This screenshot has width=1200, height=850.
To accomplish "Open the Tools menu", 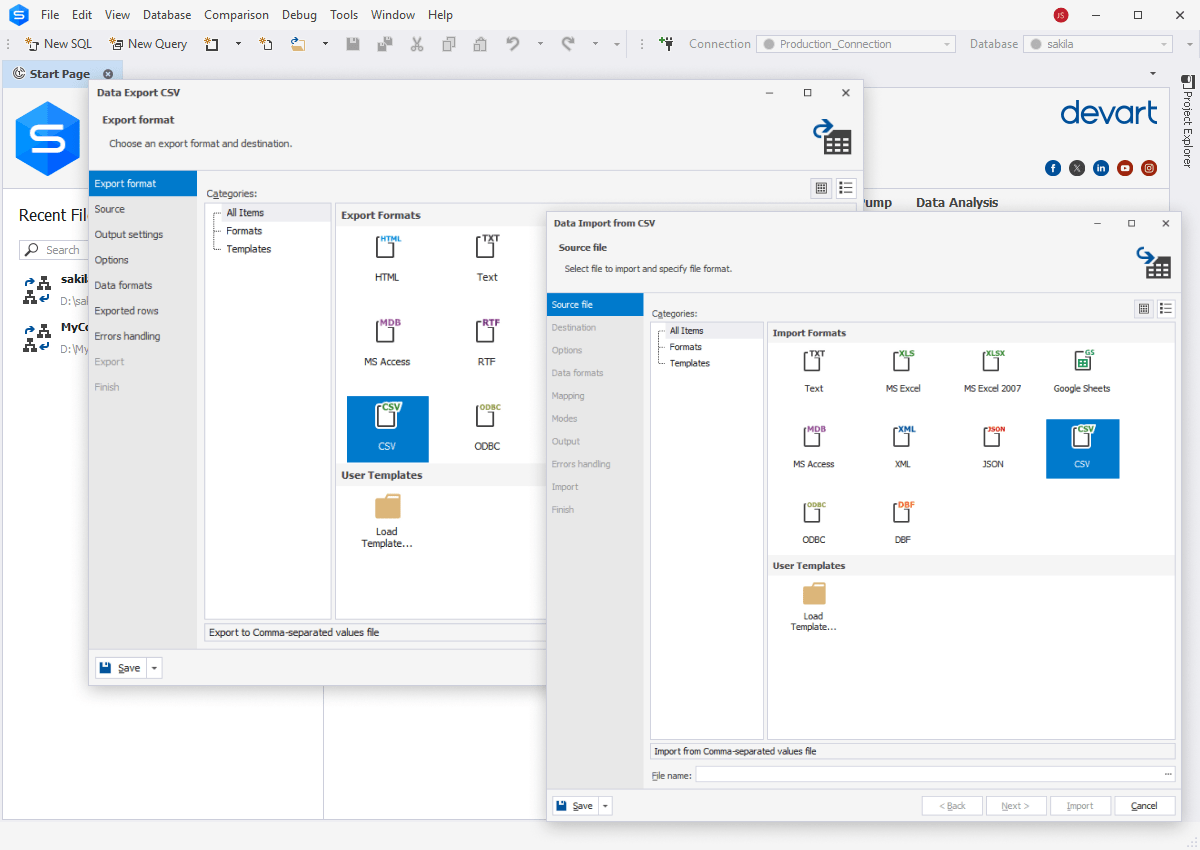I will (344, 14).
